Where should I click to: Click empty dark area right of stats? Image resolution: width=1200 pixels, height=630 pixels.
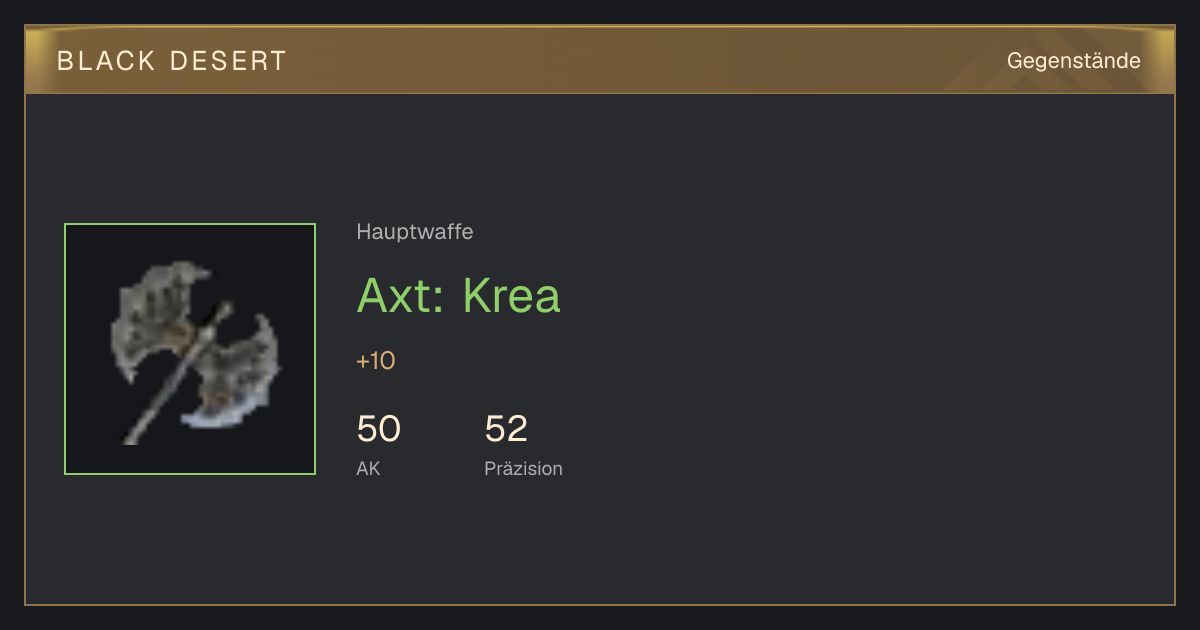coord(850,440)
